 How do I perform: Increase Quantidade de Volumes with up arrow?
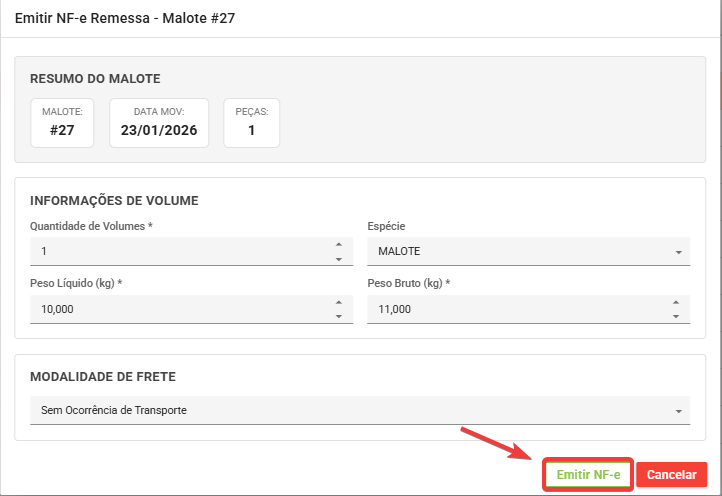click(338, 244)
